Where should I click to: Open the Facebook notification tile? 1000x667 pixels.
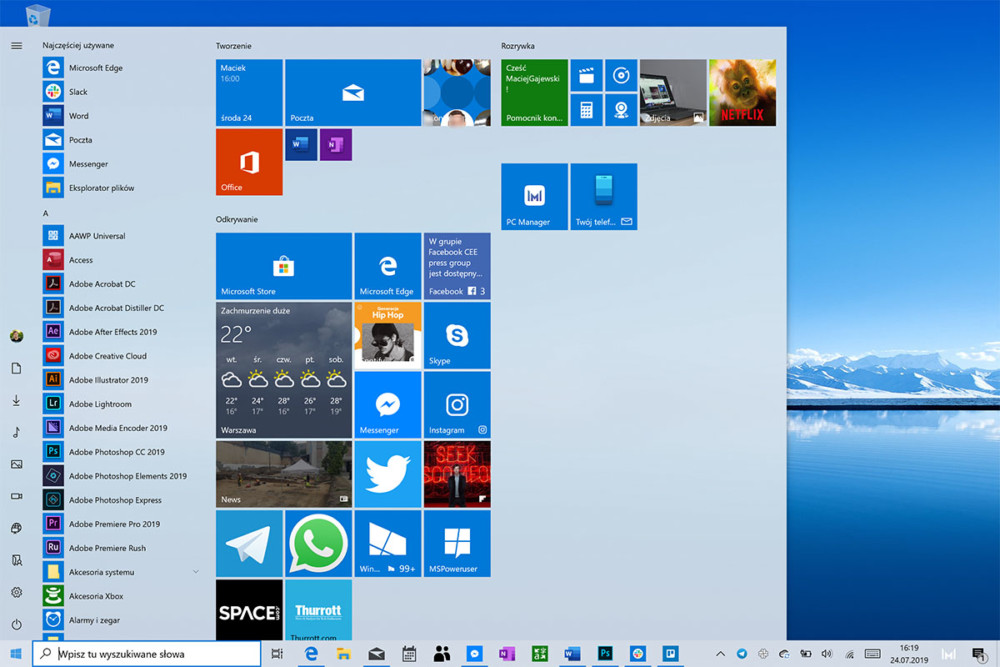457,266
